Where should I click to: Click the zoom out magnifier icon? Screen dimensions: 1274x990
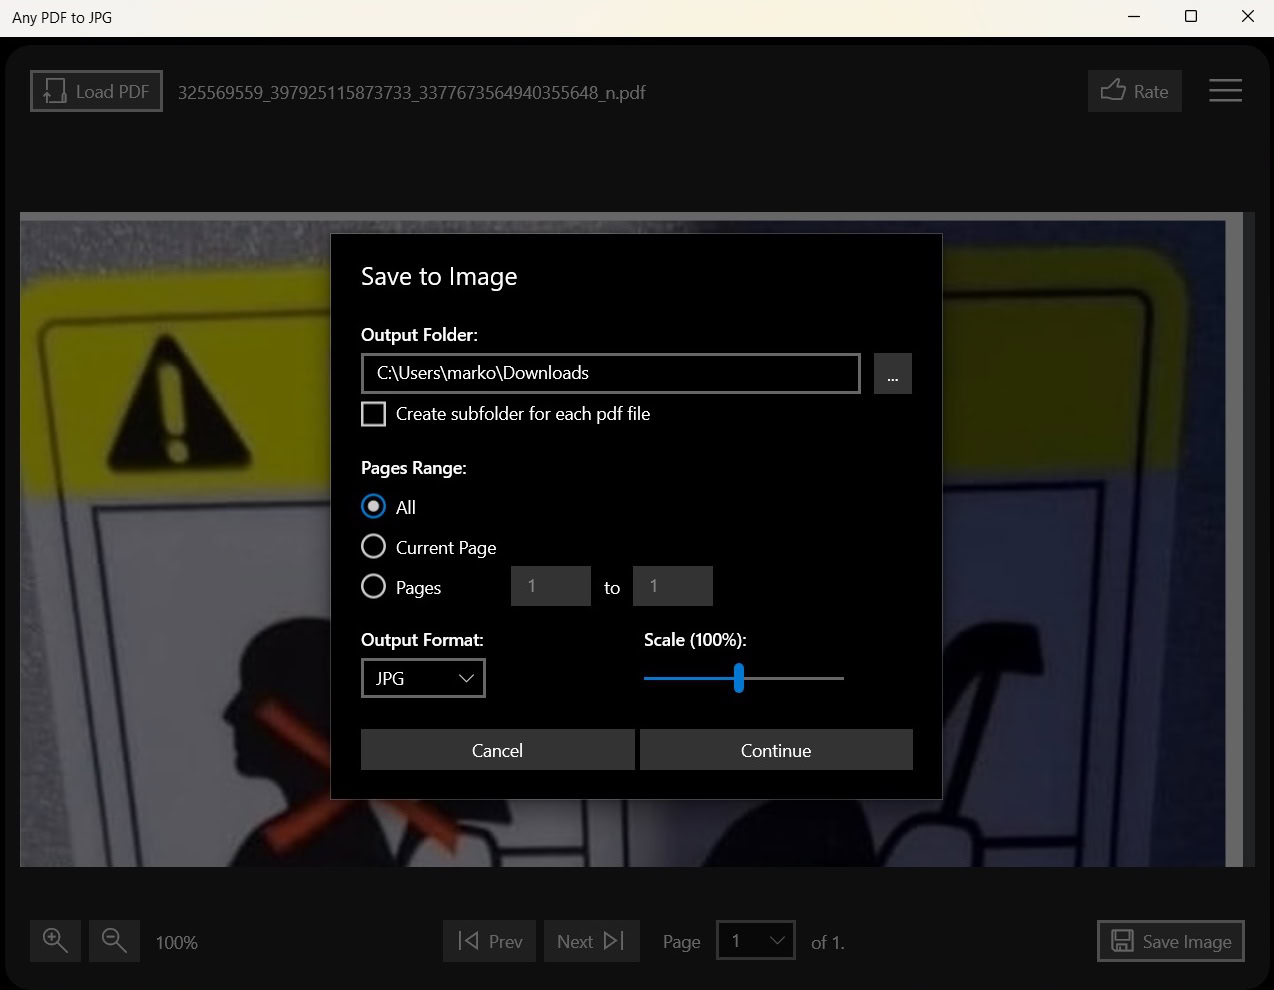114,941
